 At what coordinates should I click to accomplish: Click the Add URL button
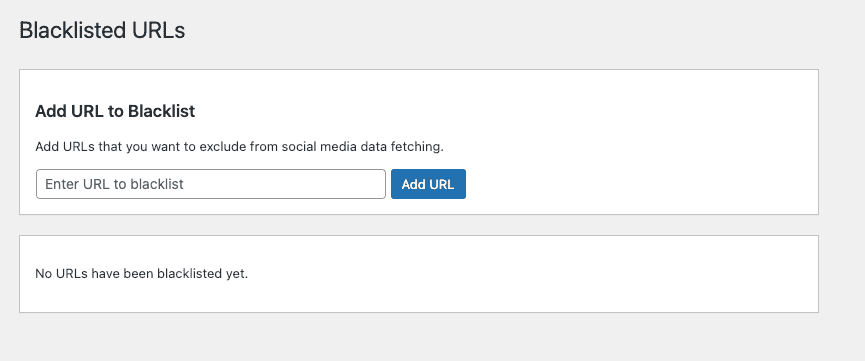428,184
